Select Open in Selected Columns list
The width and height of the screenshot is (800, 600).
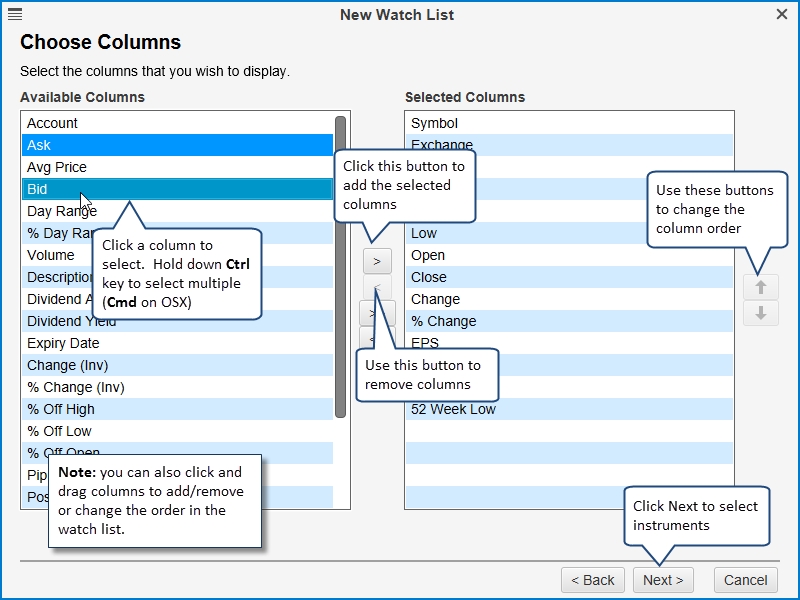tap(569, 255)
